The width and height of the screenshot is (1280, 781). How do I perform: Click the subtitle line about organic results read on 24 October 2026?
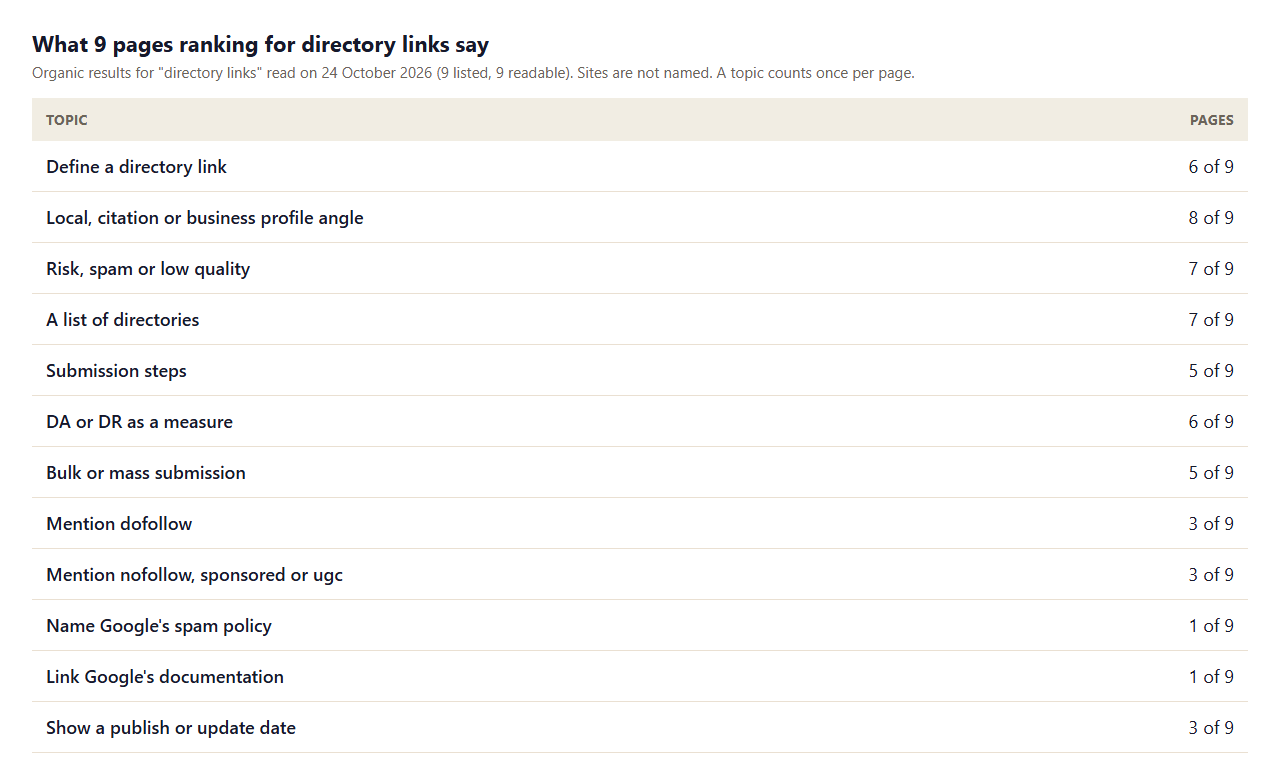coord(473,73)
